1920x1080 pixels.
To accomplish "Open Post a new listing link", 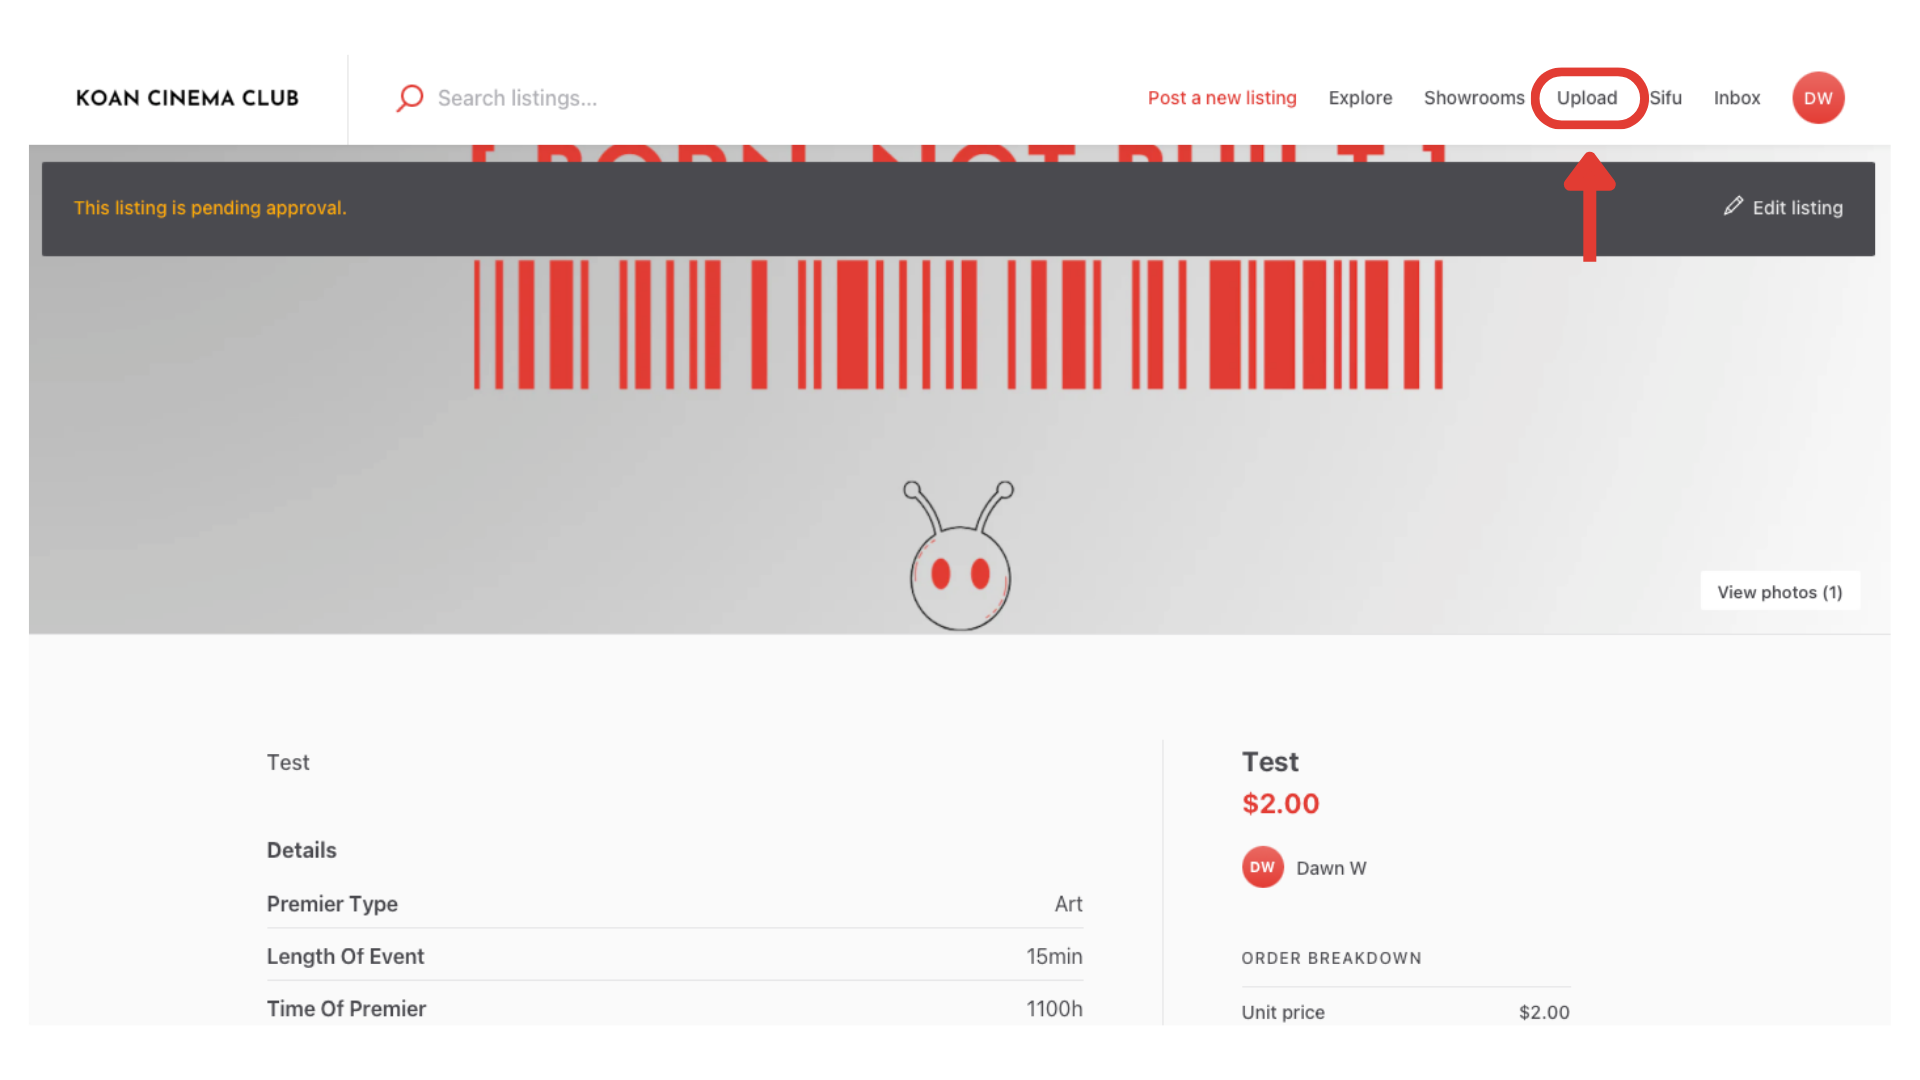I will (1221, 98).
